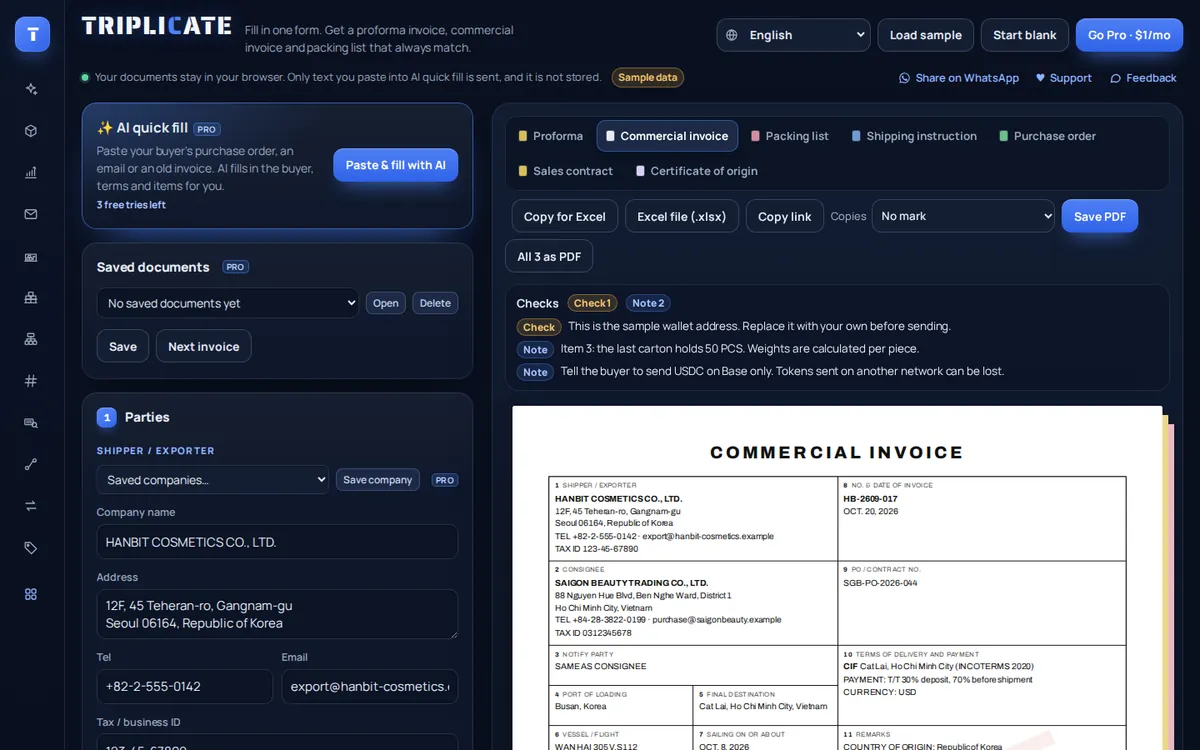This screenshot has height=750, width=1200.
Task: Click the Start blank button
Action: click(1025, 35)
